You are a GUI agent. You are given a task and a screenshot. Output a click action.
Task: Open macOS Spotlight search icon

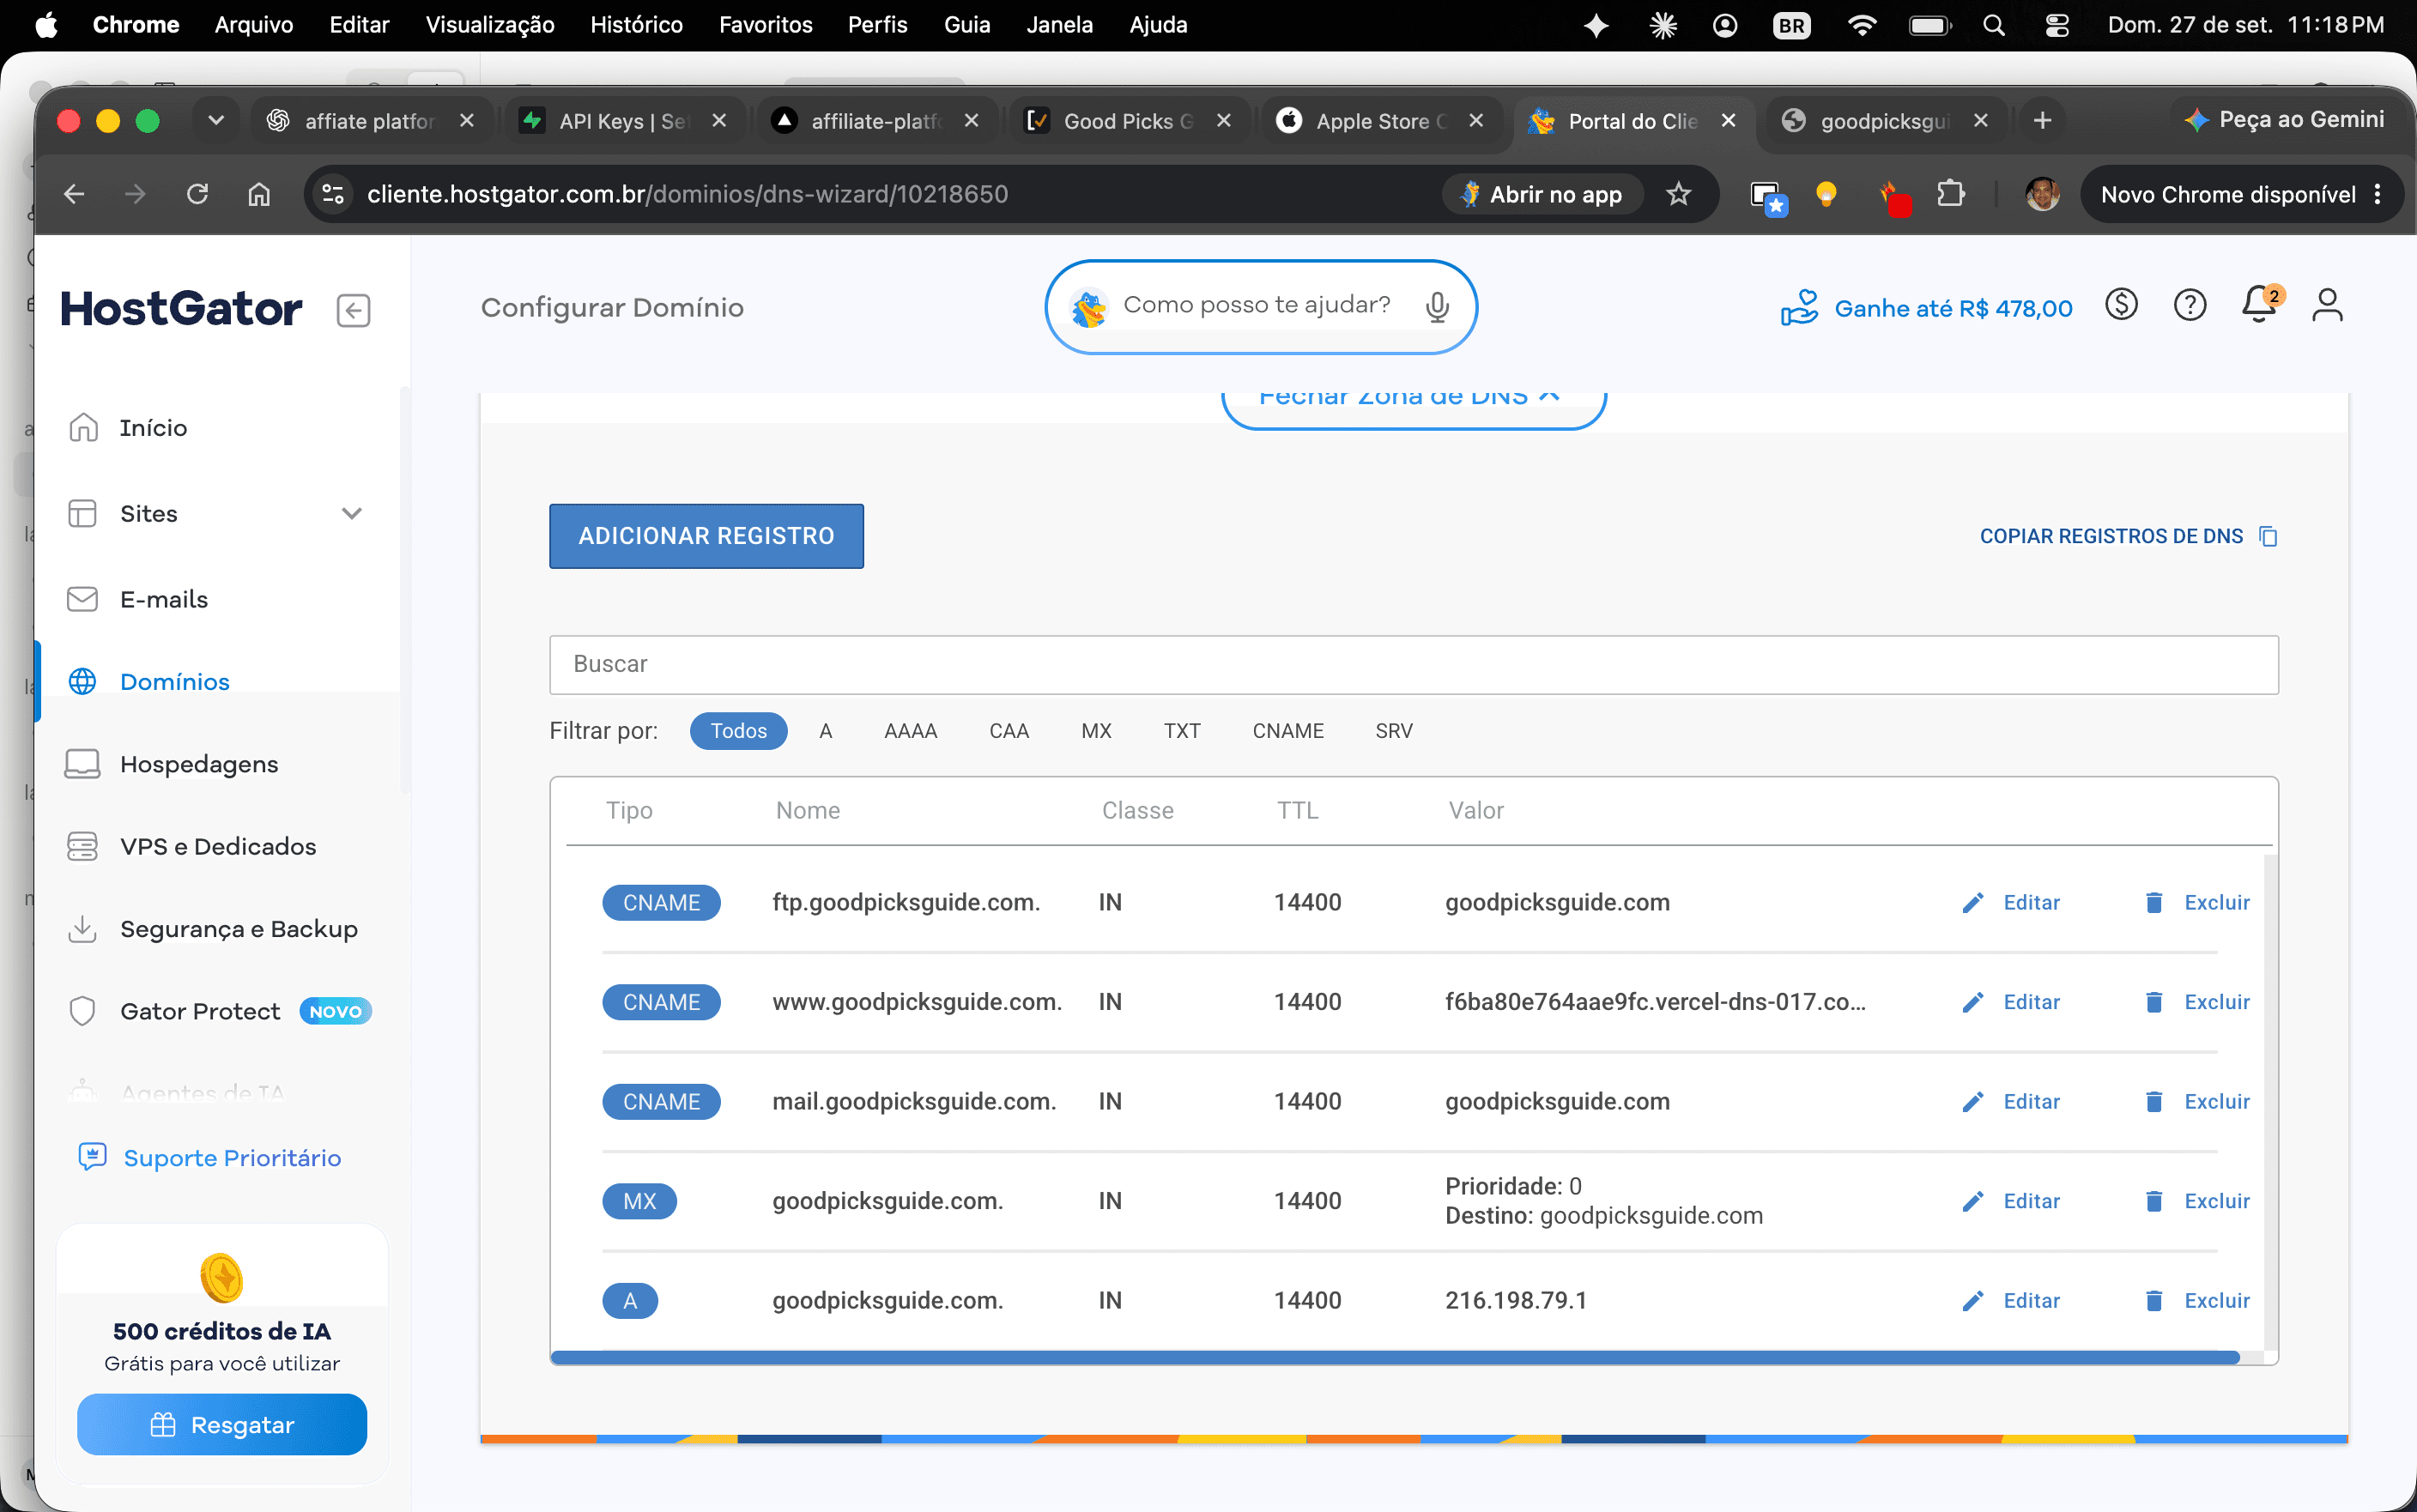pyautogui.click(x=1993, y=25)
